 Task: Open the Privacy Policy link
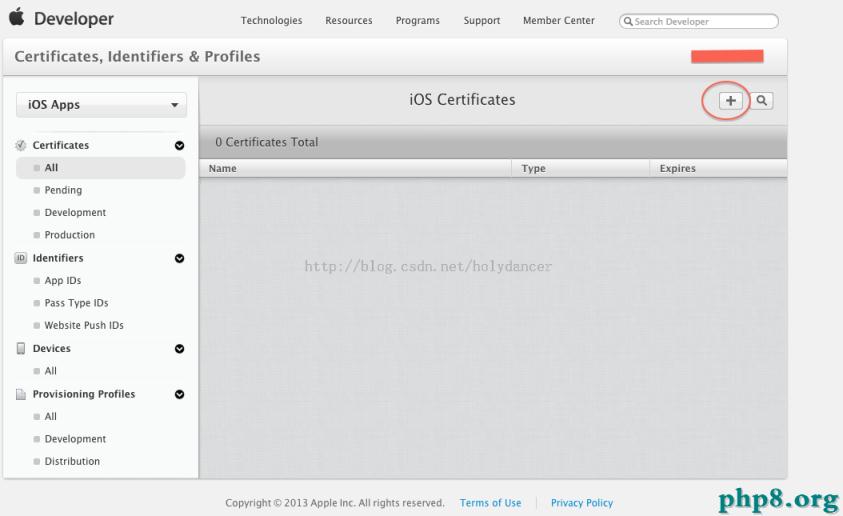coord(582,503)
